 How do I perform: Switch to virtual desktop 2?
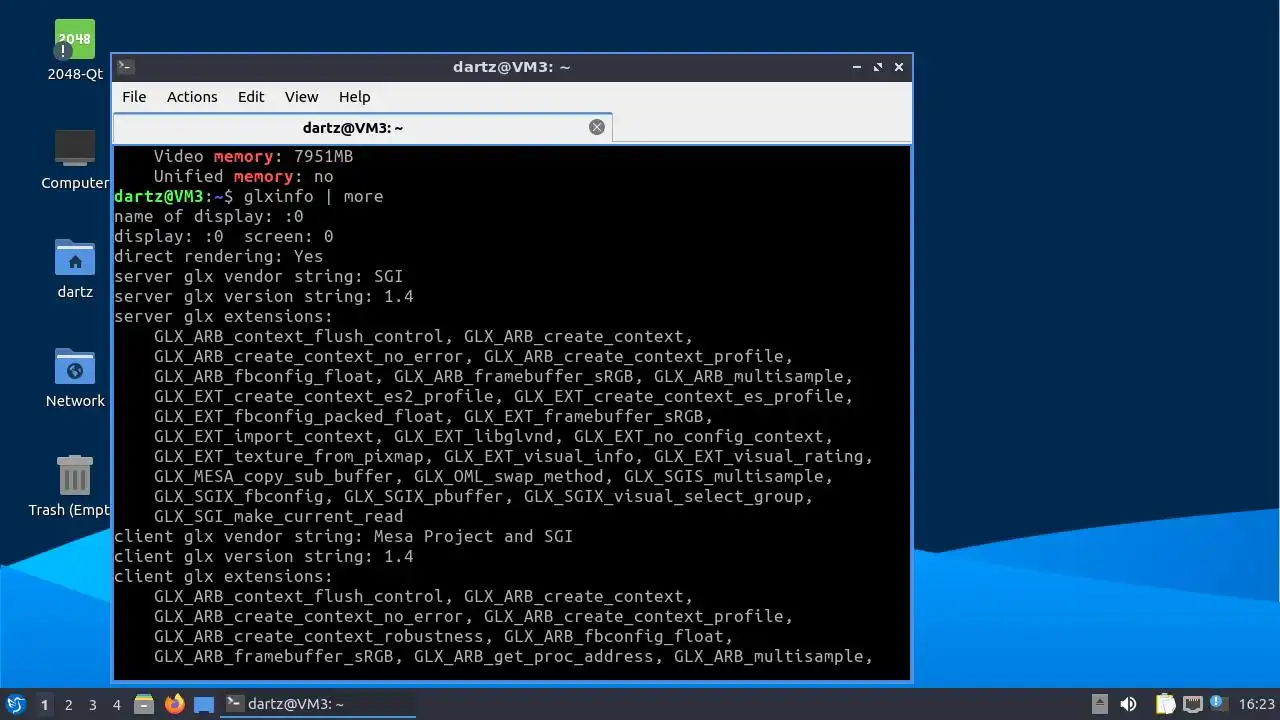[x=69, y=704]
